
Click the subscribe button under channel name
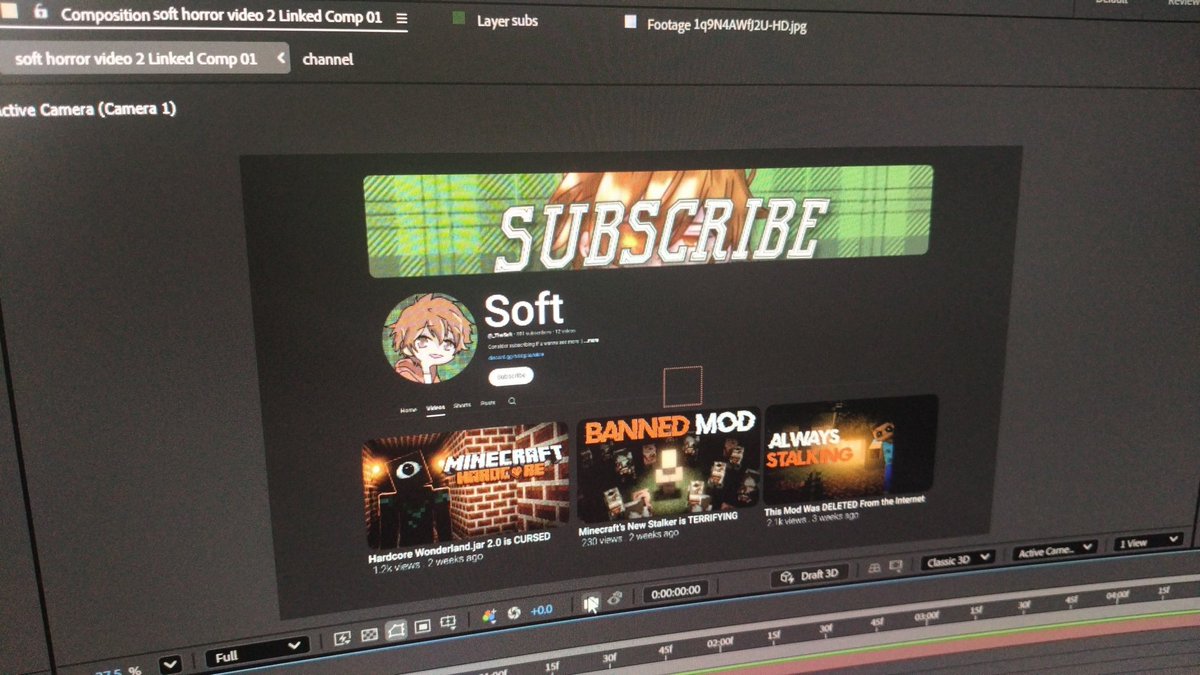tap(511, 376)
